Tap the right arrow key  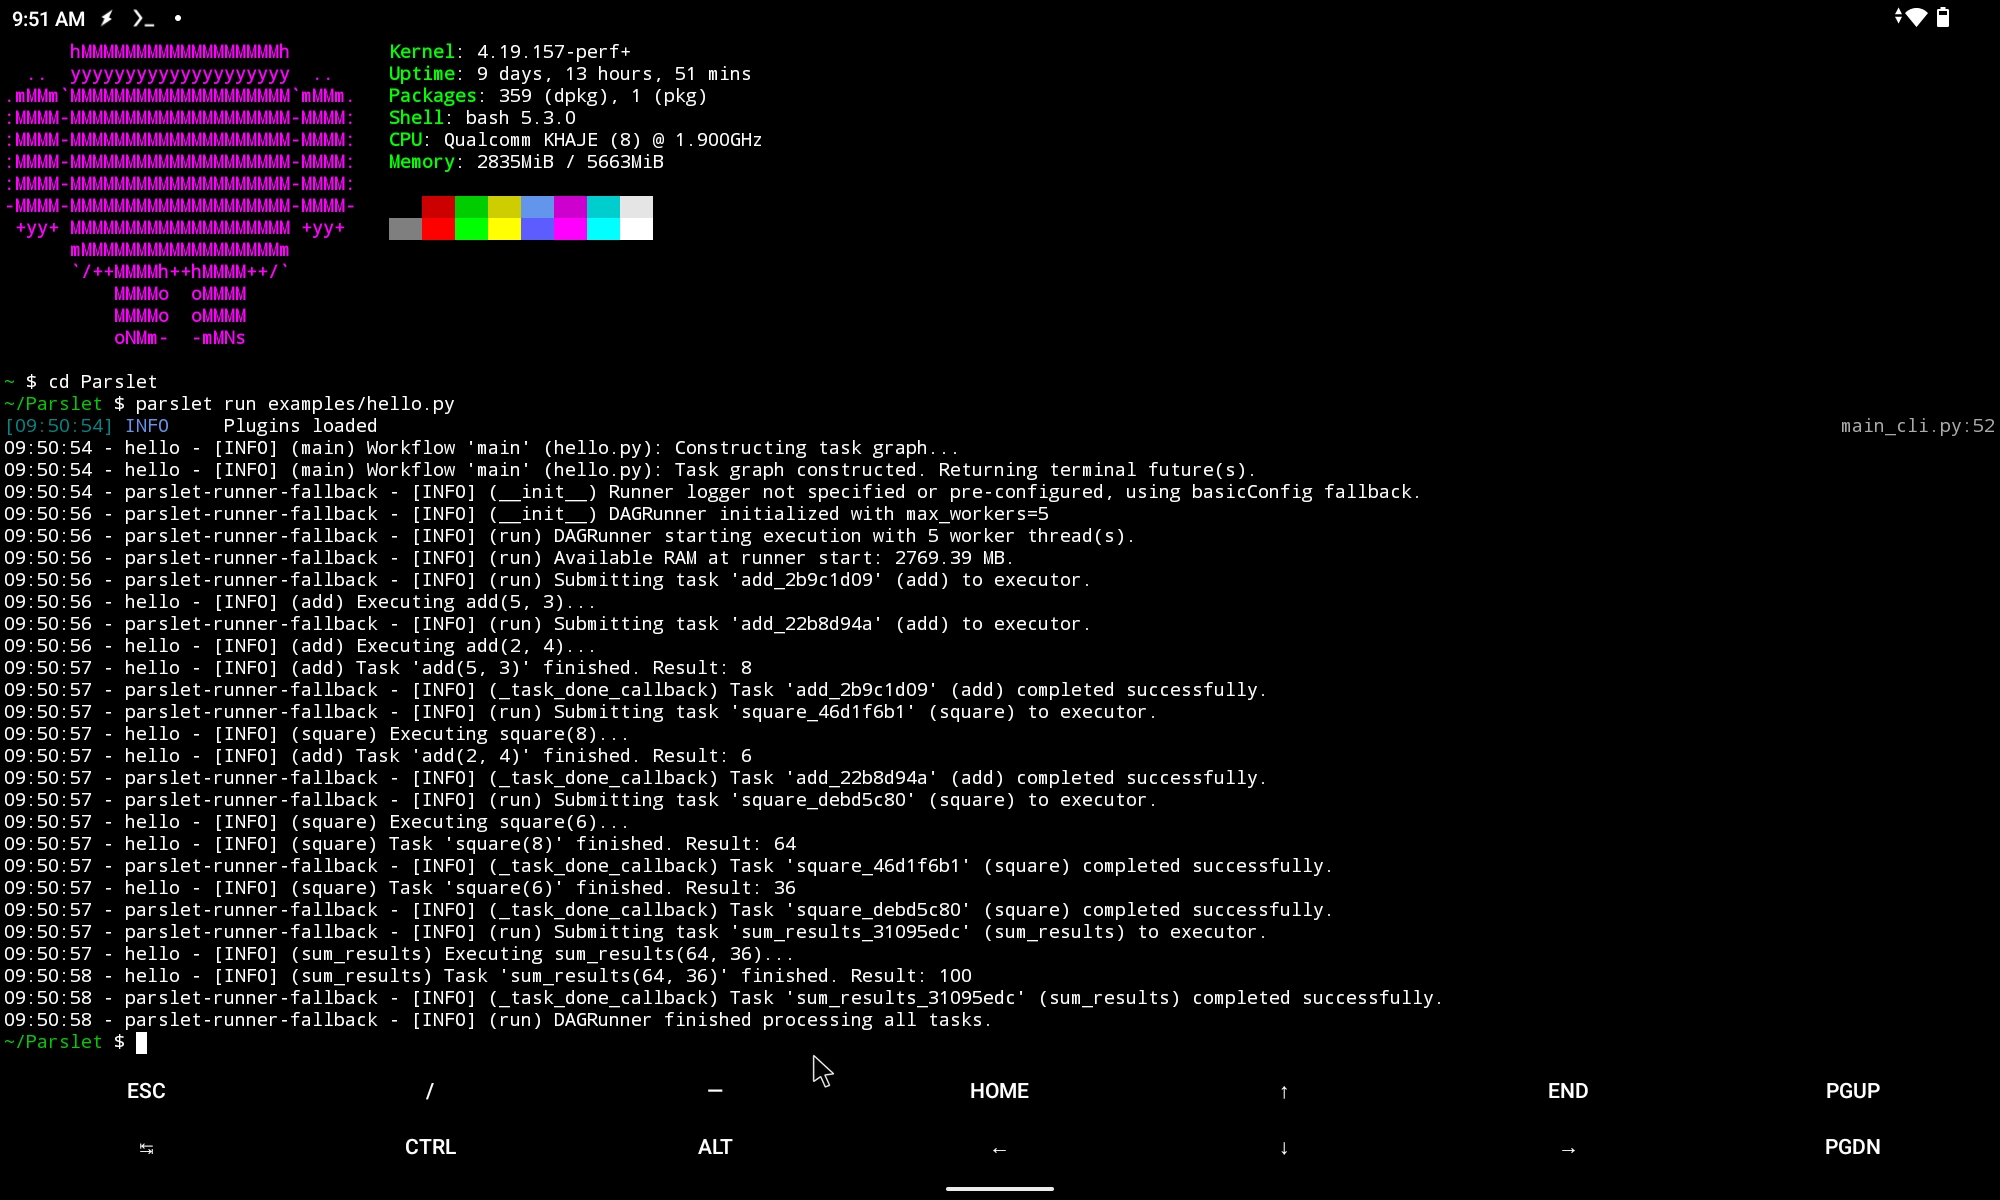1568,1148
